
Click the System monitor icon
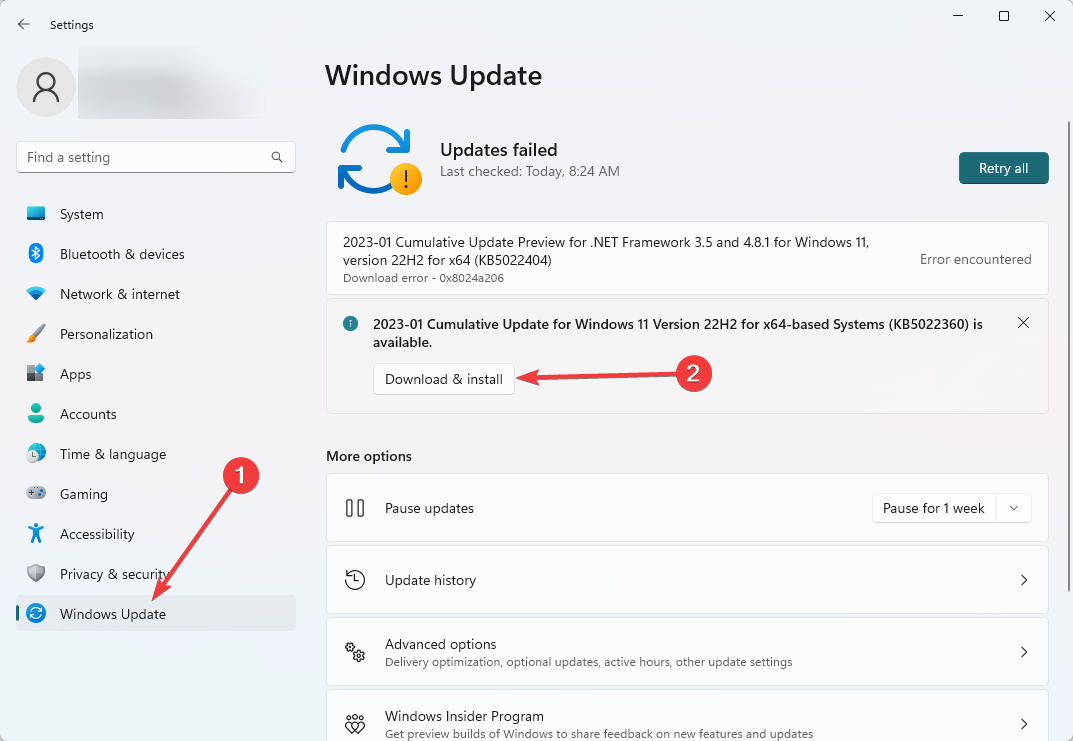click(36, 214)
